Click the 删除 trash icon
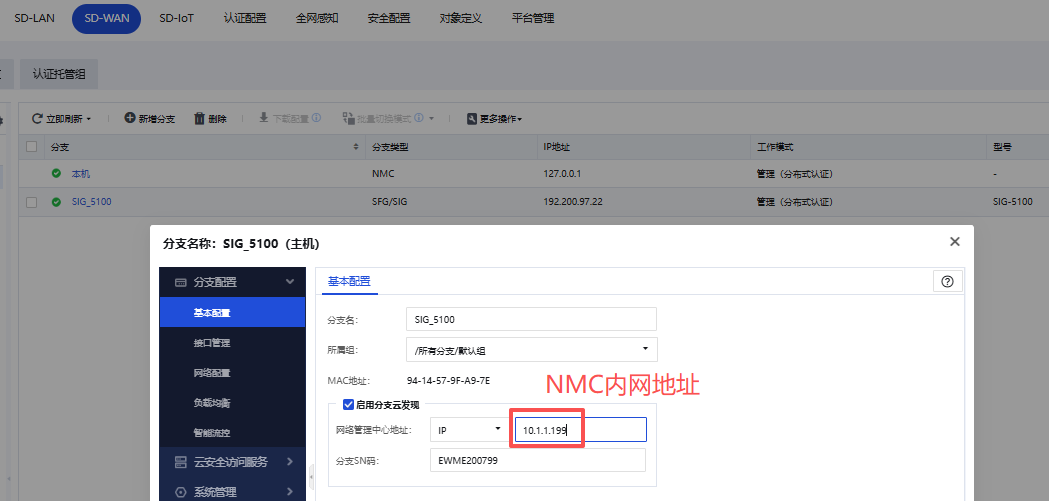 pos(199,118)
